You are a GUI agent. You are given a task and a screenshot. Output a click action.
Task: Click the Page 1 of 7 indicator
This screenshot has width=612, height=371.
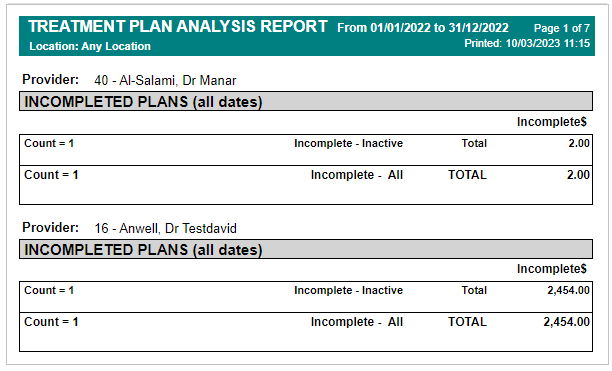click(562, 28)
